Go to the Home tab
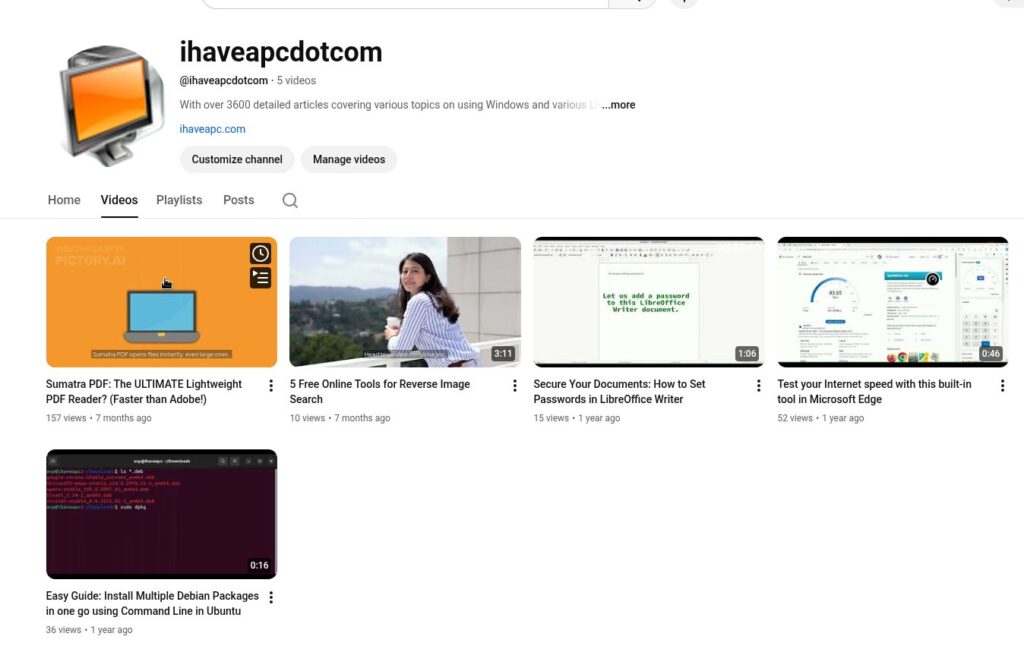The width and height of the screenshot is (1024, 649). [64, 200]
